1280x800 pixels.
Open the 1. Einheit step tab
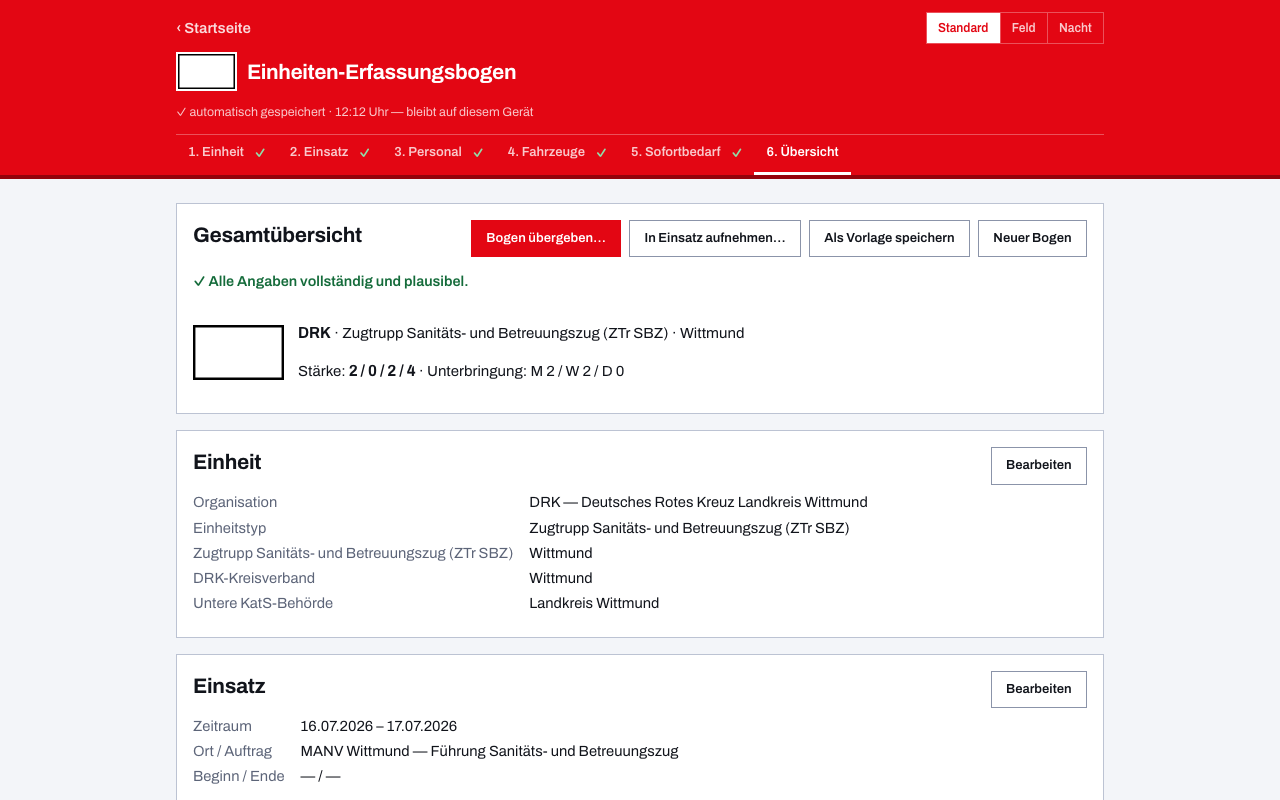(x=226, y=152)
